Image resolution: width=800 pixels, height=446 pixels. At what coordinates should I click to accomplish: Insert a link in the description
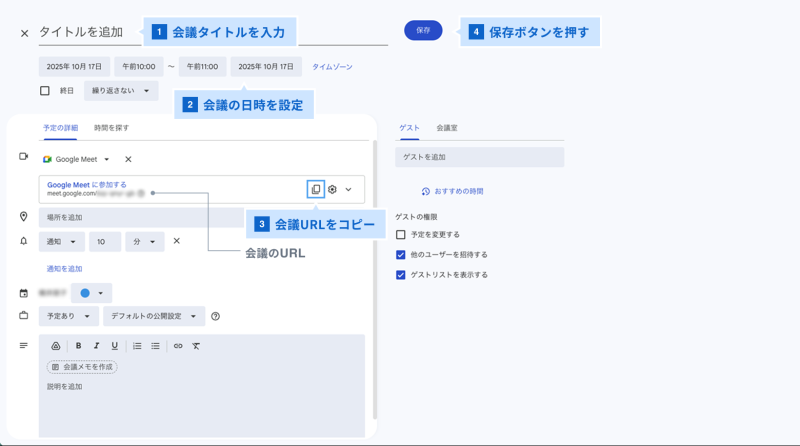[178, 346]
